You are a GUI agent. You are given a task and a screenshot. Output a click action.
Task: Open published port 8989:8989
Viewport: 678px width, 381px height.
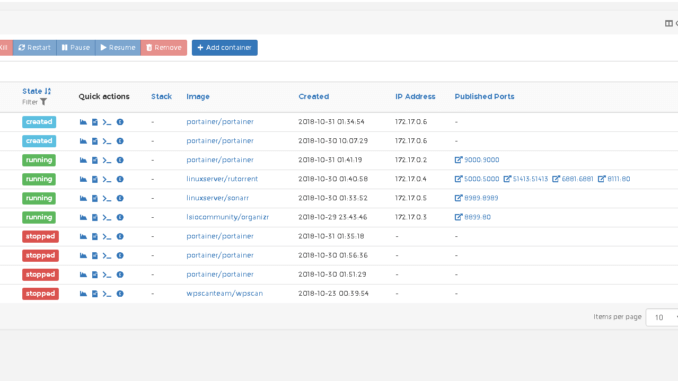point(477,198)
